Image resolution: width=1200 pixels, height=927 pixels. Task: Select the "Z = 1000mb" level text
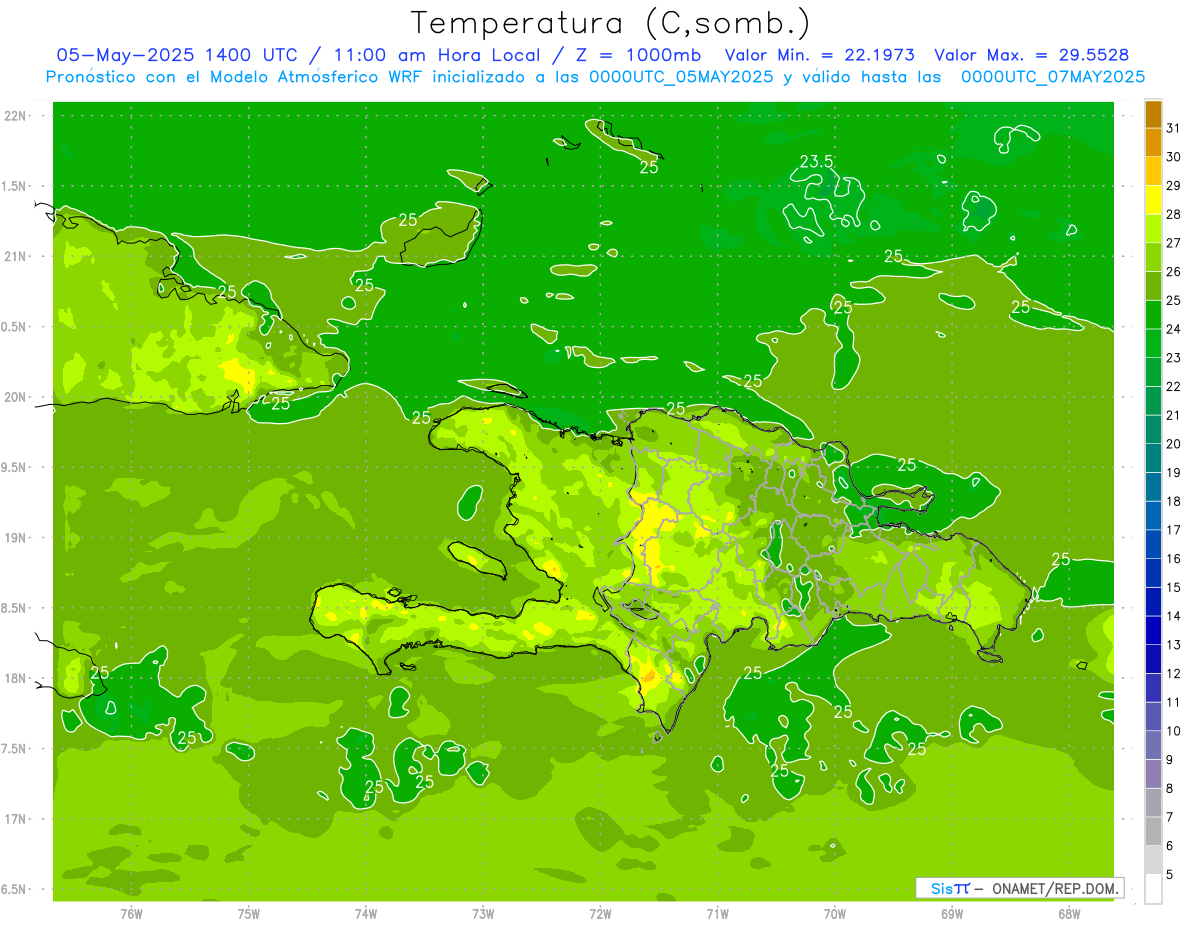[639, 55]
